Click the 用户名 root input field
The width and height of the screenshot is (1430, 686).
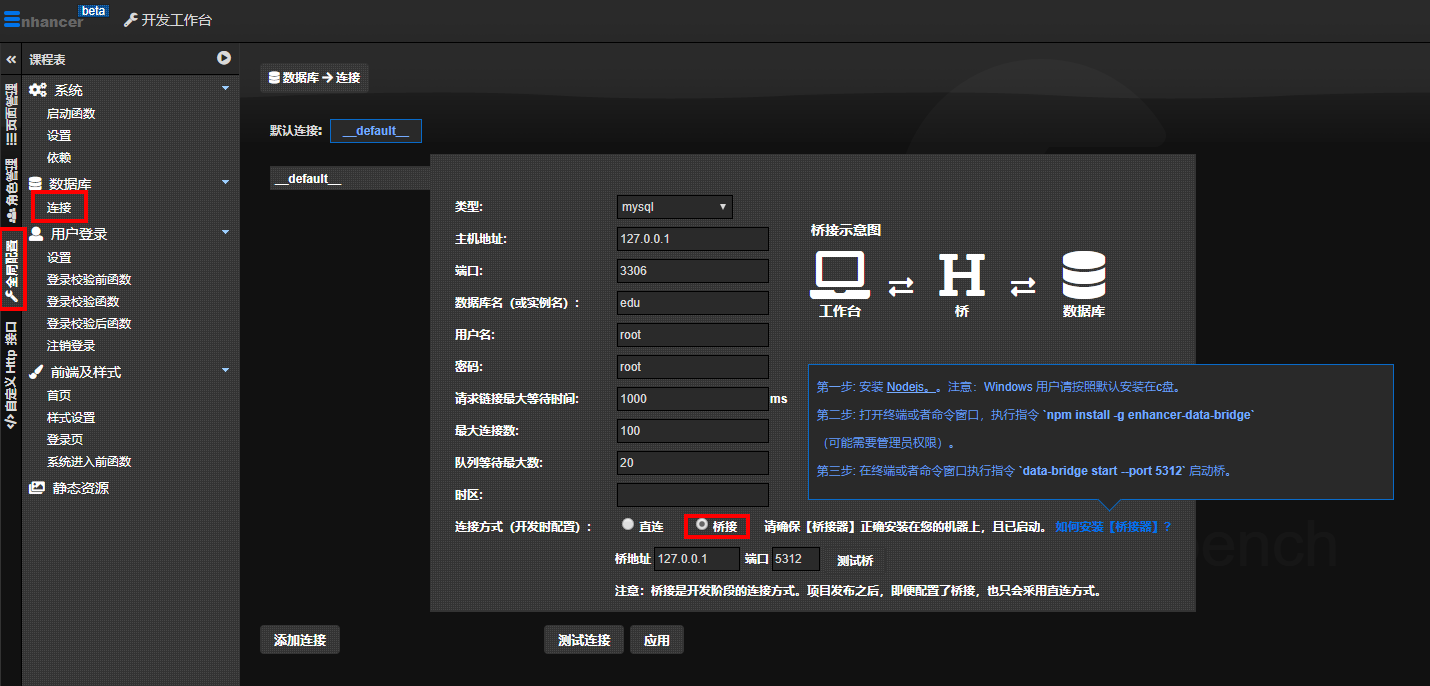click(x=693, y=335)
